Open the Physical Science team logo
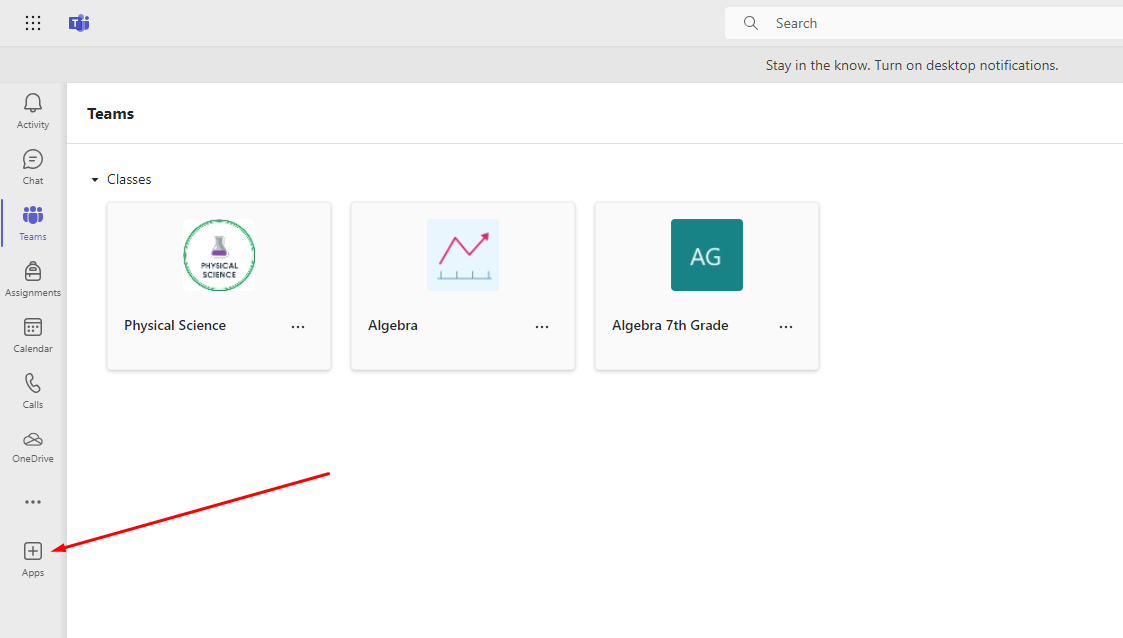The width and height of the screenshot is (1123, 638). (219, 255)
